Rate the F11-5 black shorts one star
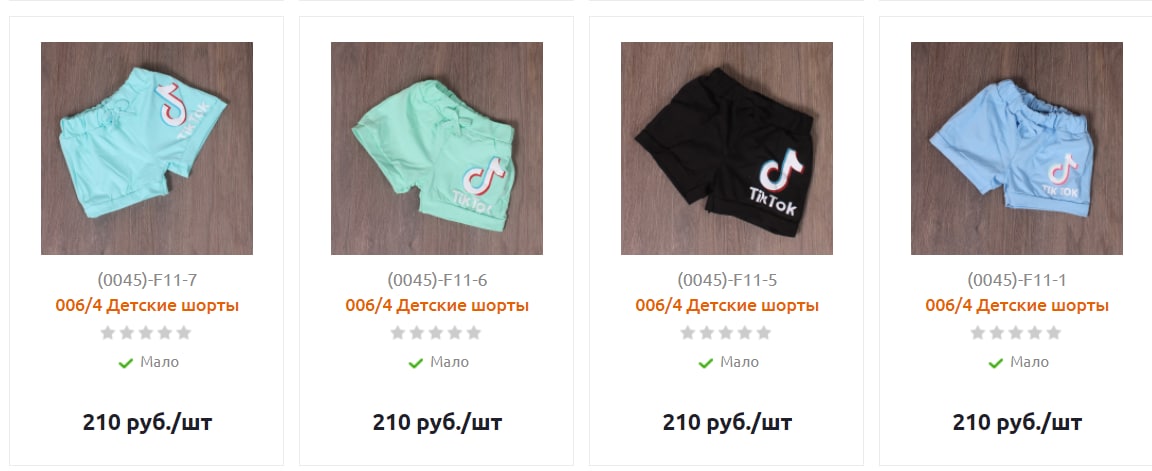Screen dimensions: 1152x471 pos(688,333)
